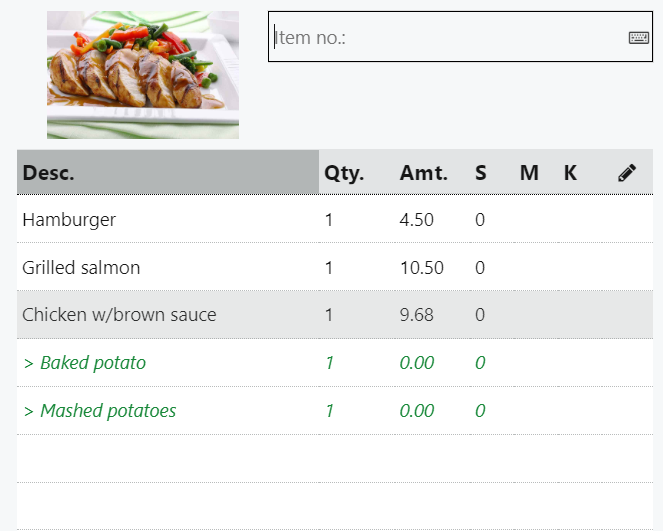Click the chicken dish photo thumbnail
Image resolution: width=663 pixels, height=531 pixels.
pyautogui.click(x=143, y=74)
